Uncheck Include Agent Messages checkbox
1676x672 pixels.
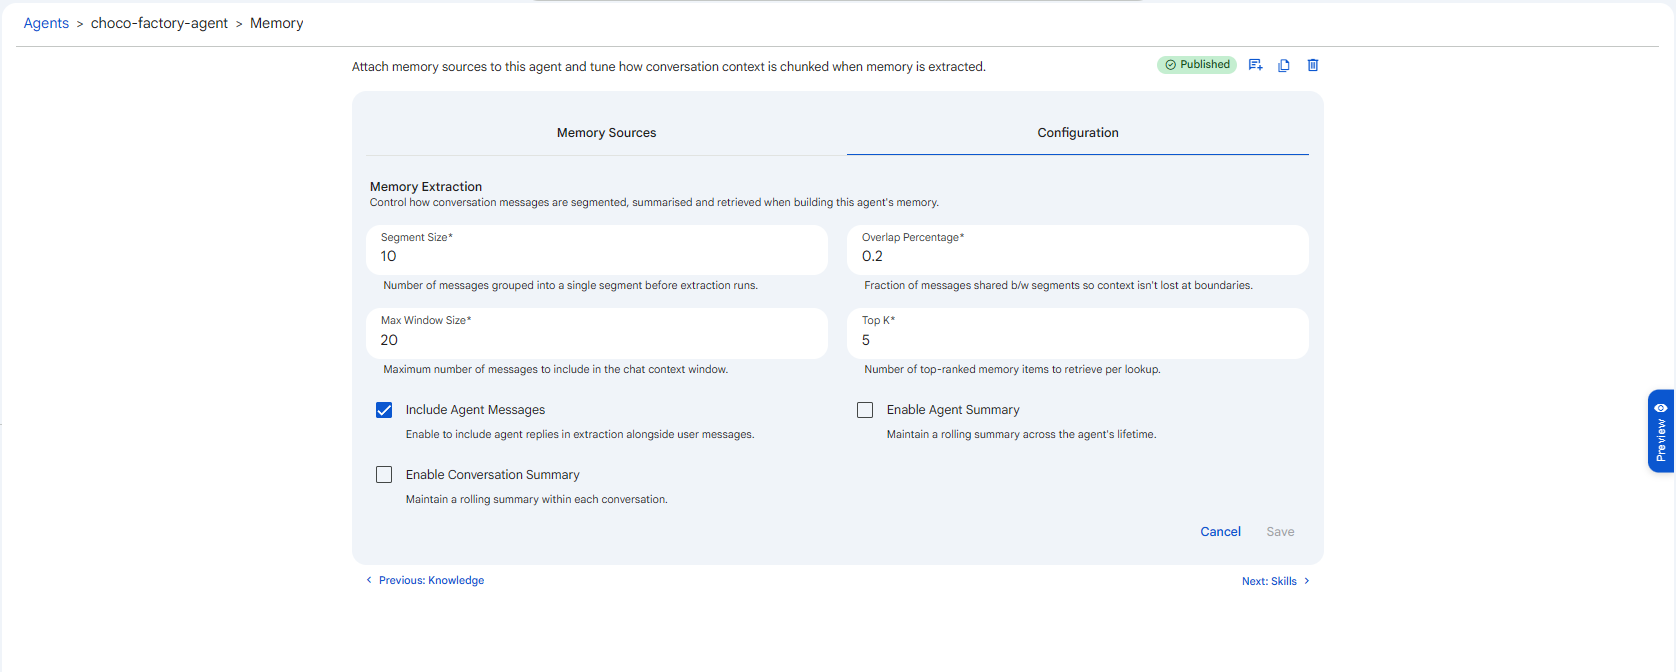coord(384,410)
